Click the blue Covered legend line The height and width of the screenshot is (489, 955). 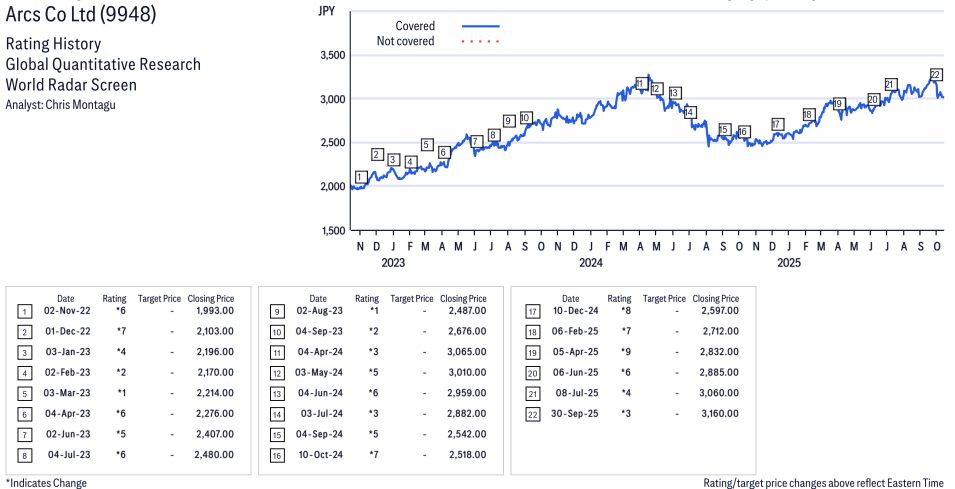point(480,26)
